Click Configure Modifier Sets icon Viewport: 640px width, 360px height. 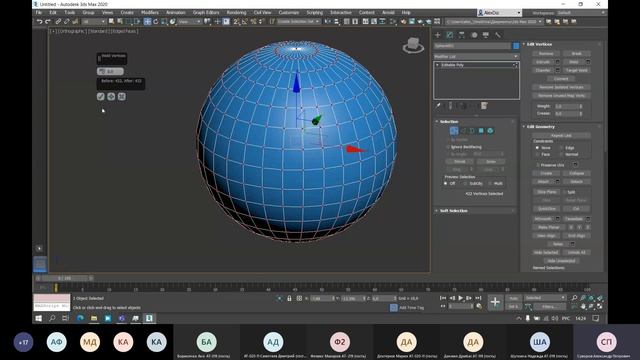[484, 106]
